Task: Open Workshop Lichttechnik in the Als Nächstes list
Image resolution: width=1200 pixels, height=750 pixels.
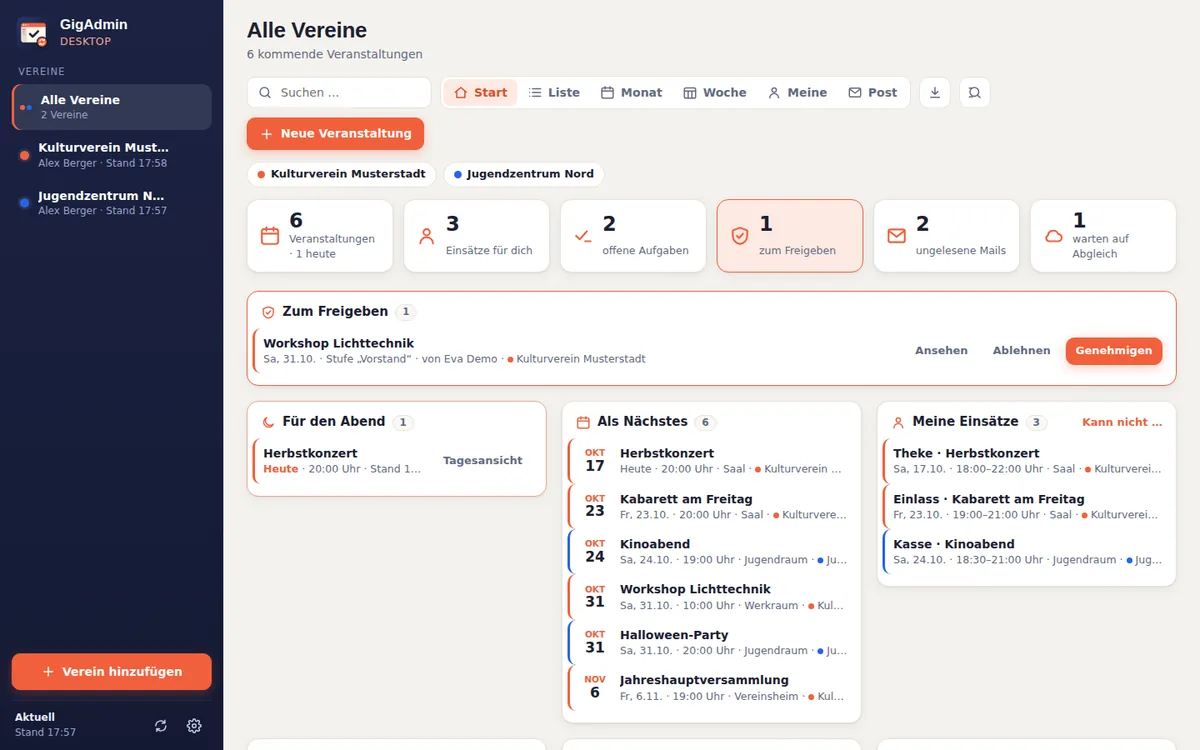Action: click(711, 597)
